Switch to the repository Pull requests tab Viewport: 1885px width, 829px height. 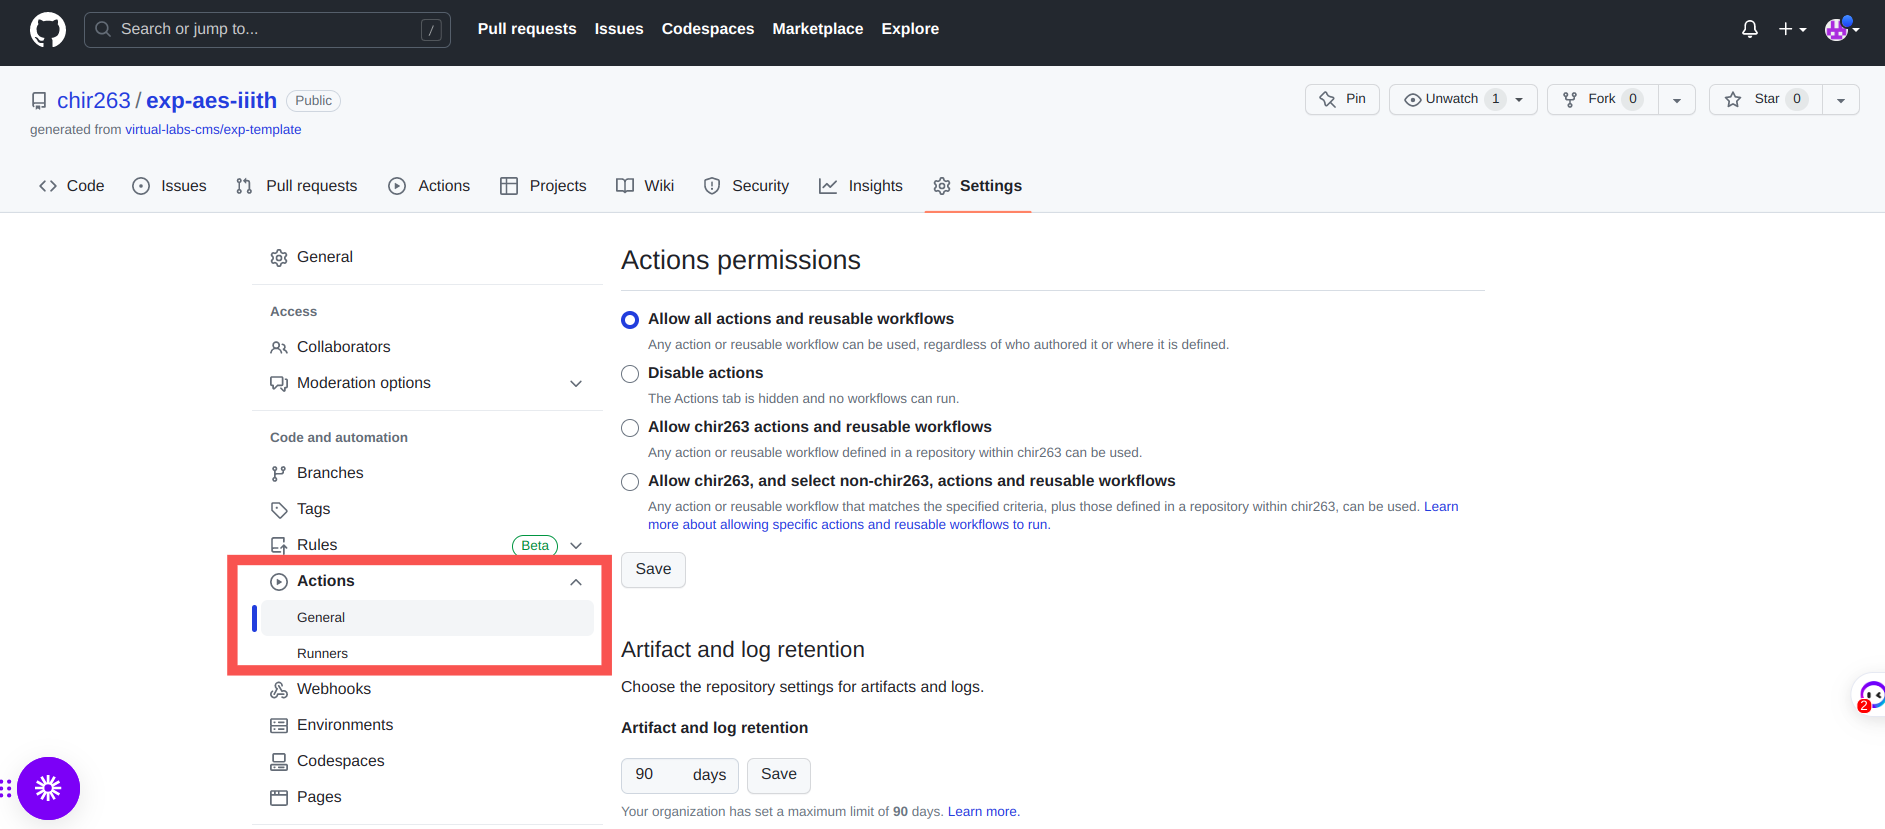pyautogui.click(x=296, y=186)
